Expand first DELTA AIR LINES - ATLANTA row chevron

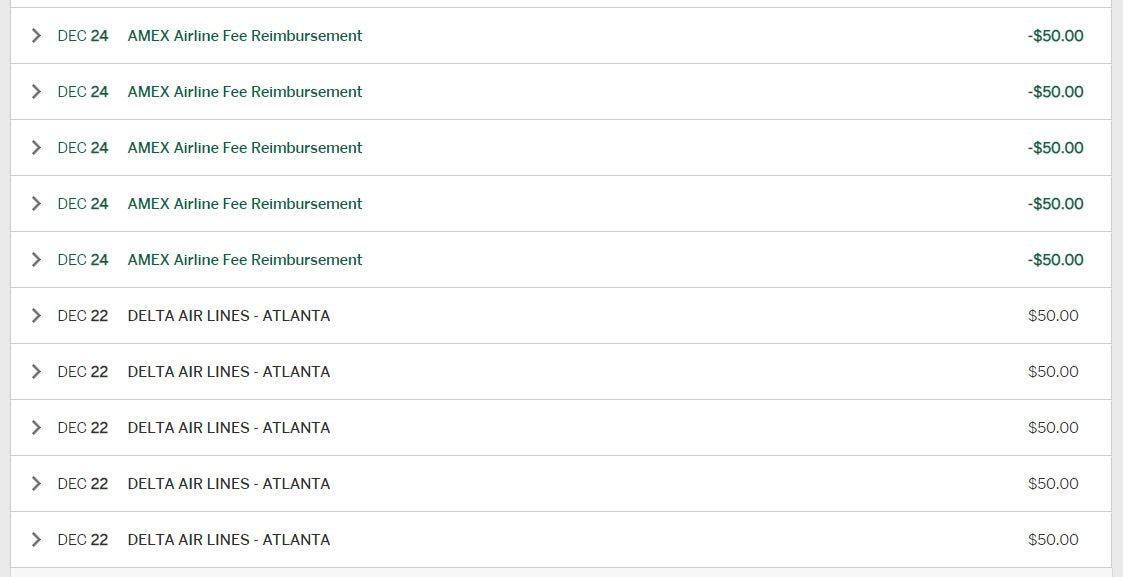pyautogui.click(x=37, y=316)
